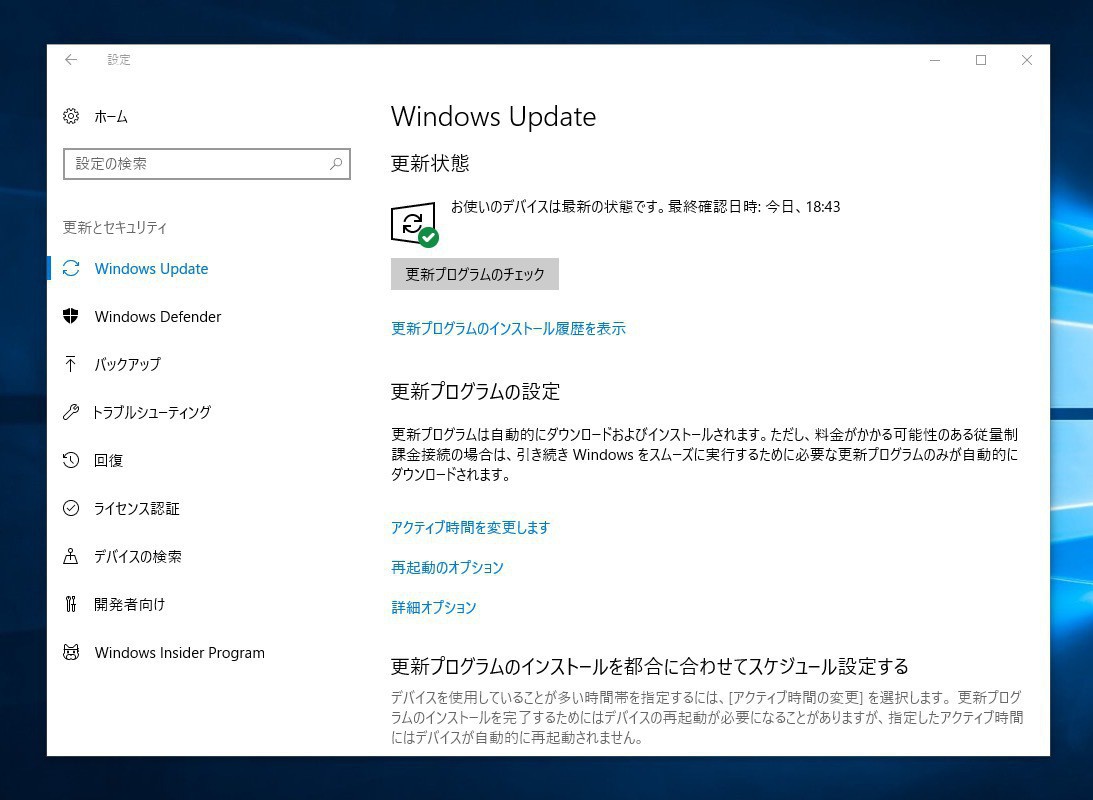1093x800 pixels.
Task: Click the 回復 history clock icon
Action: coord(71,460)
